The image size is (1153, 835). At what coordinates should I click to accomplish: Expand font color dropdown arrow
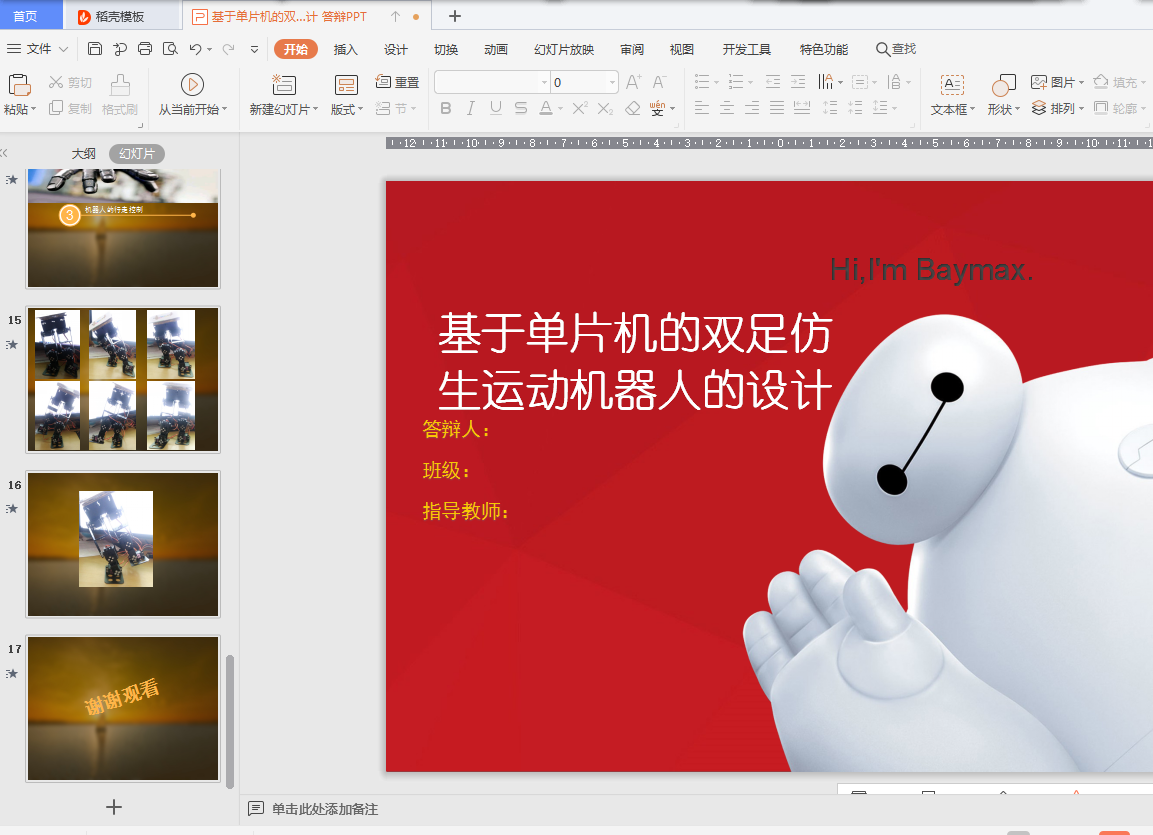(560, 110)
